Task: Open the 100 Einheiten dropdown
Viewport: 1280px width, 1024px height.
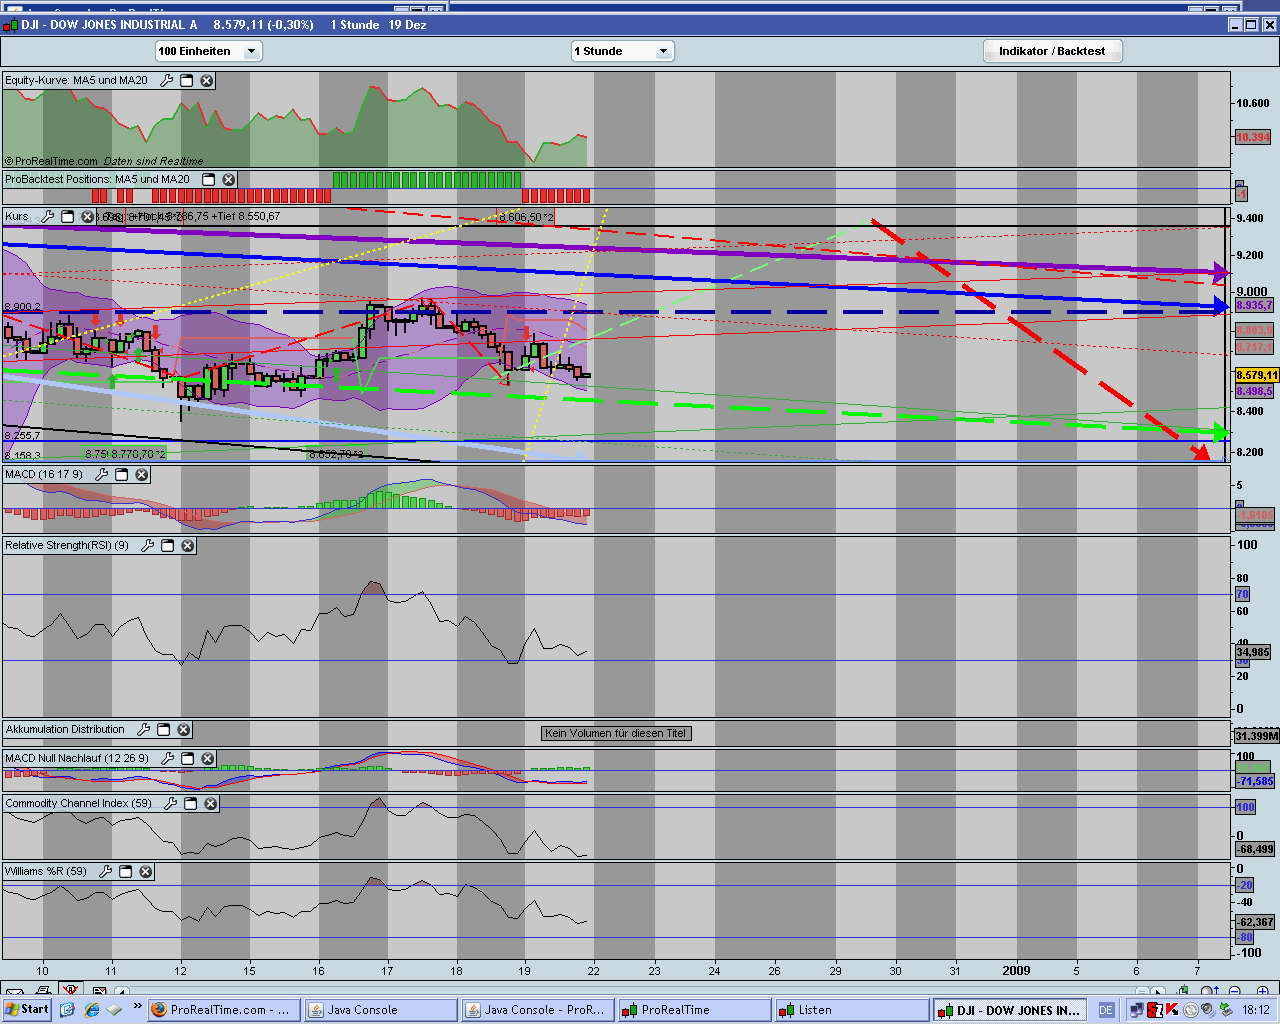Action: tap(251, 51)
